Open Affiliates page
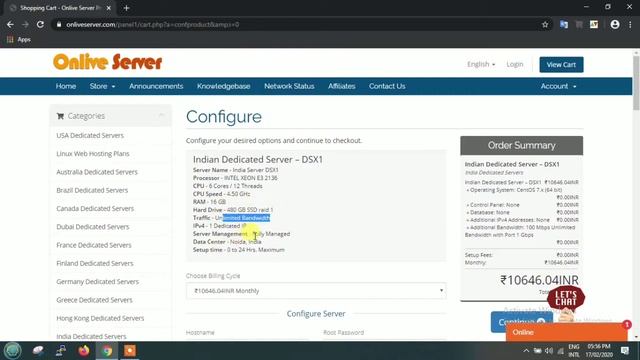 pyautogui.click(x=342, y=86)
